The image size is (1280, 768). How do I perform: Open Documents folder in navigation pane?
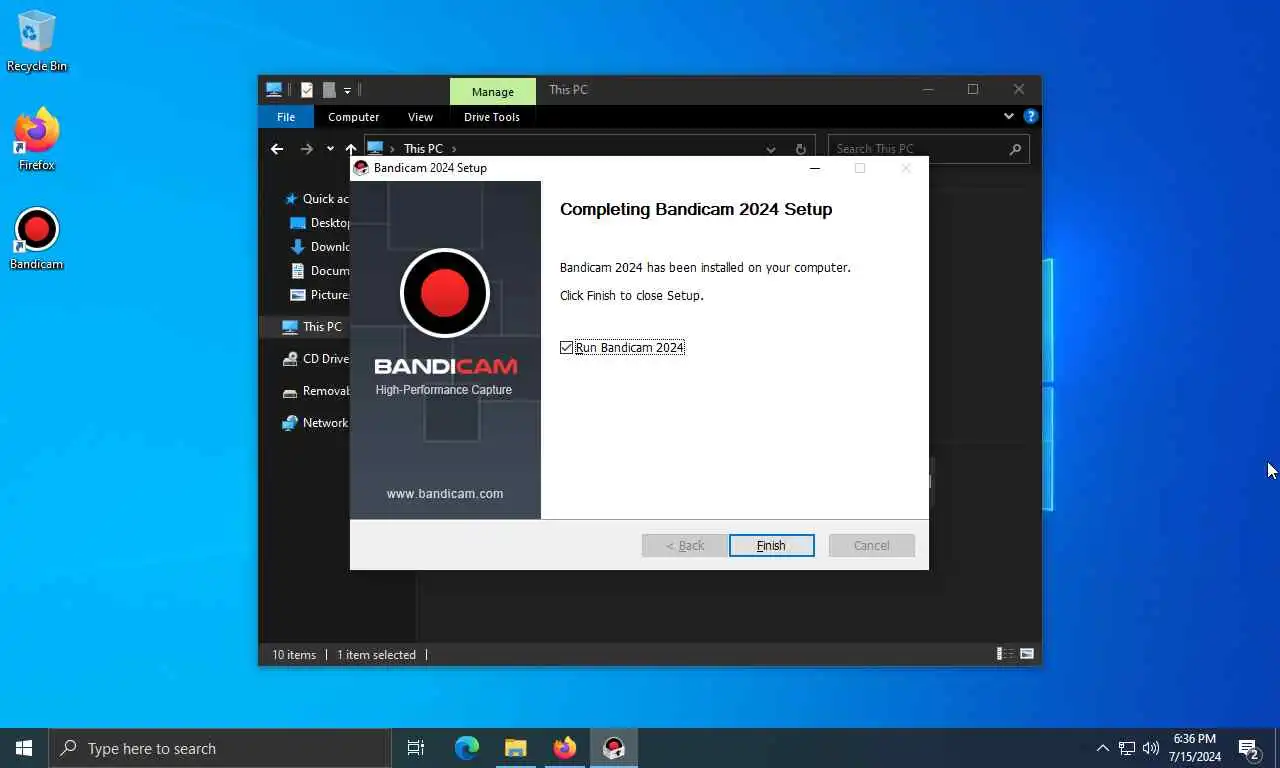(319, 271)
